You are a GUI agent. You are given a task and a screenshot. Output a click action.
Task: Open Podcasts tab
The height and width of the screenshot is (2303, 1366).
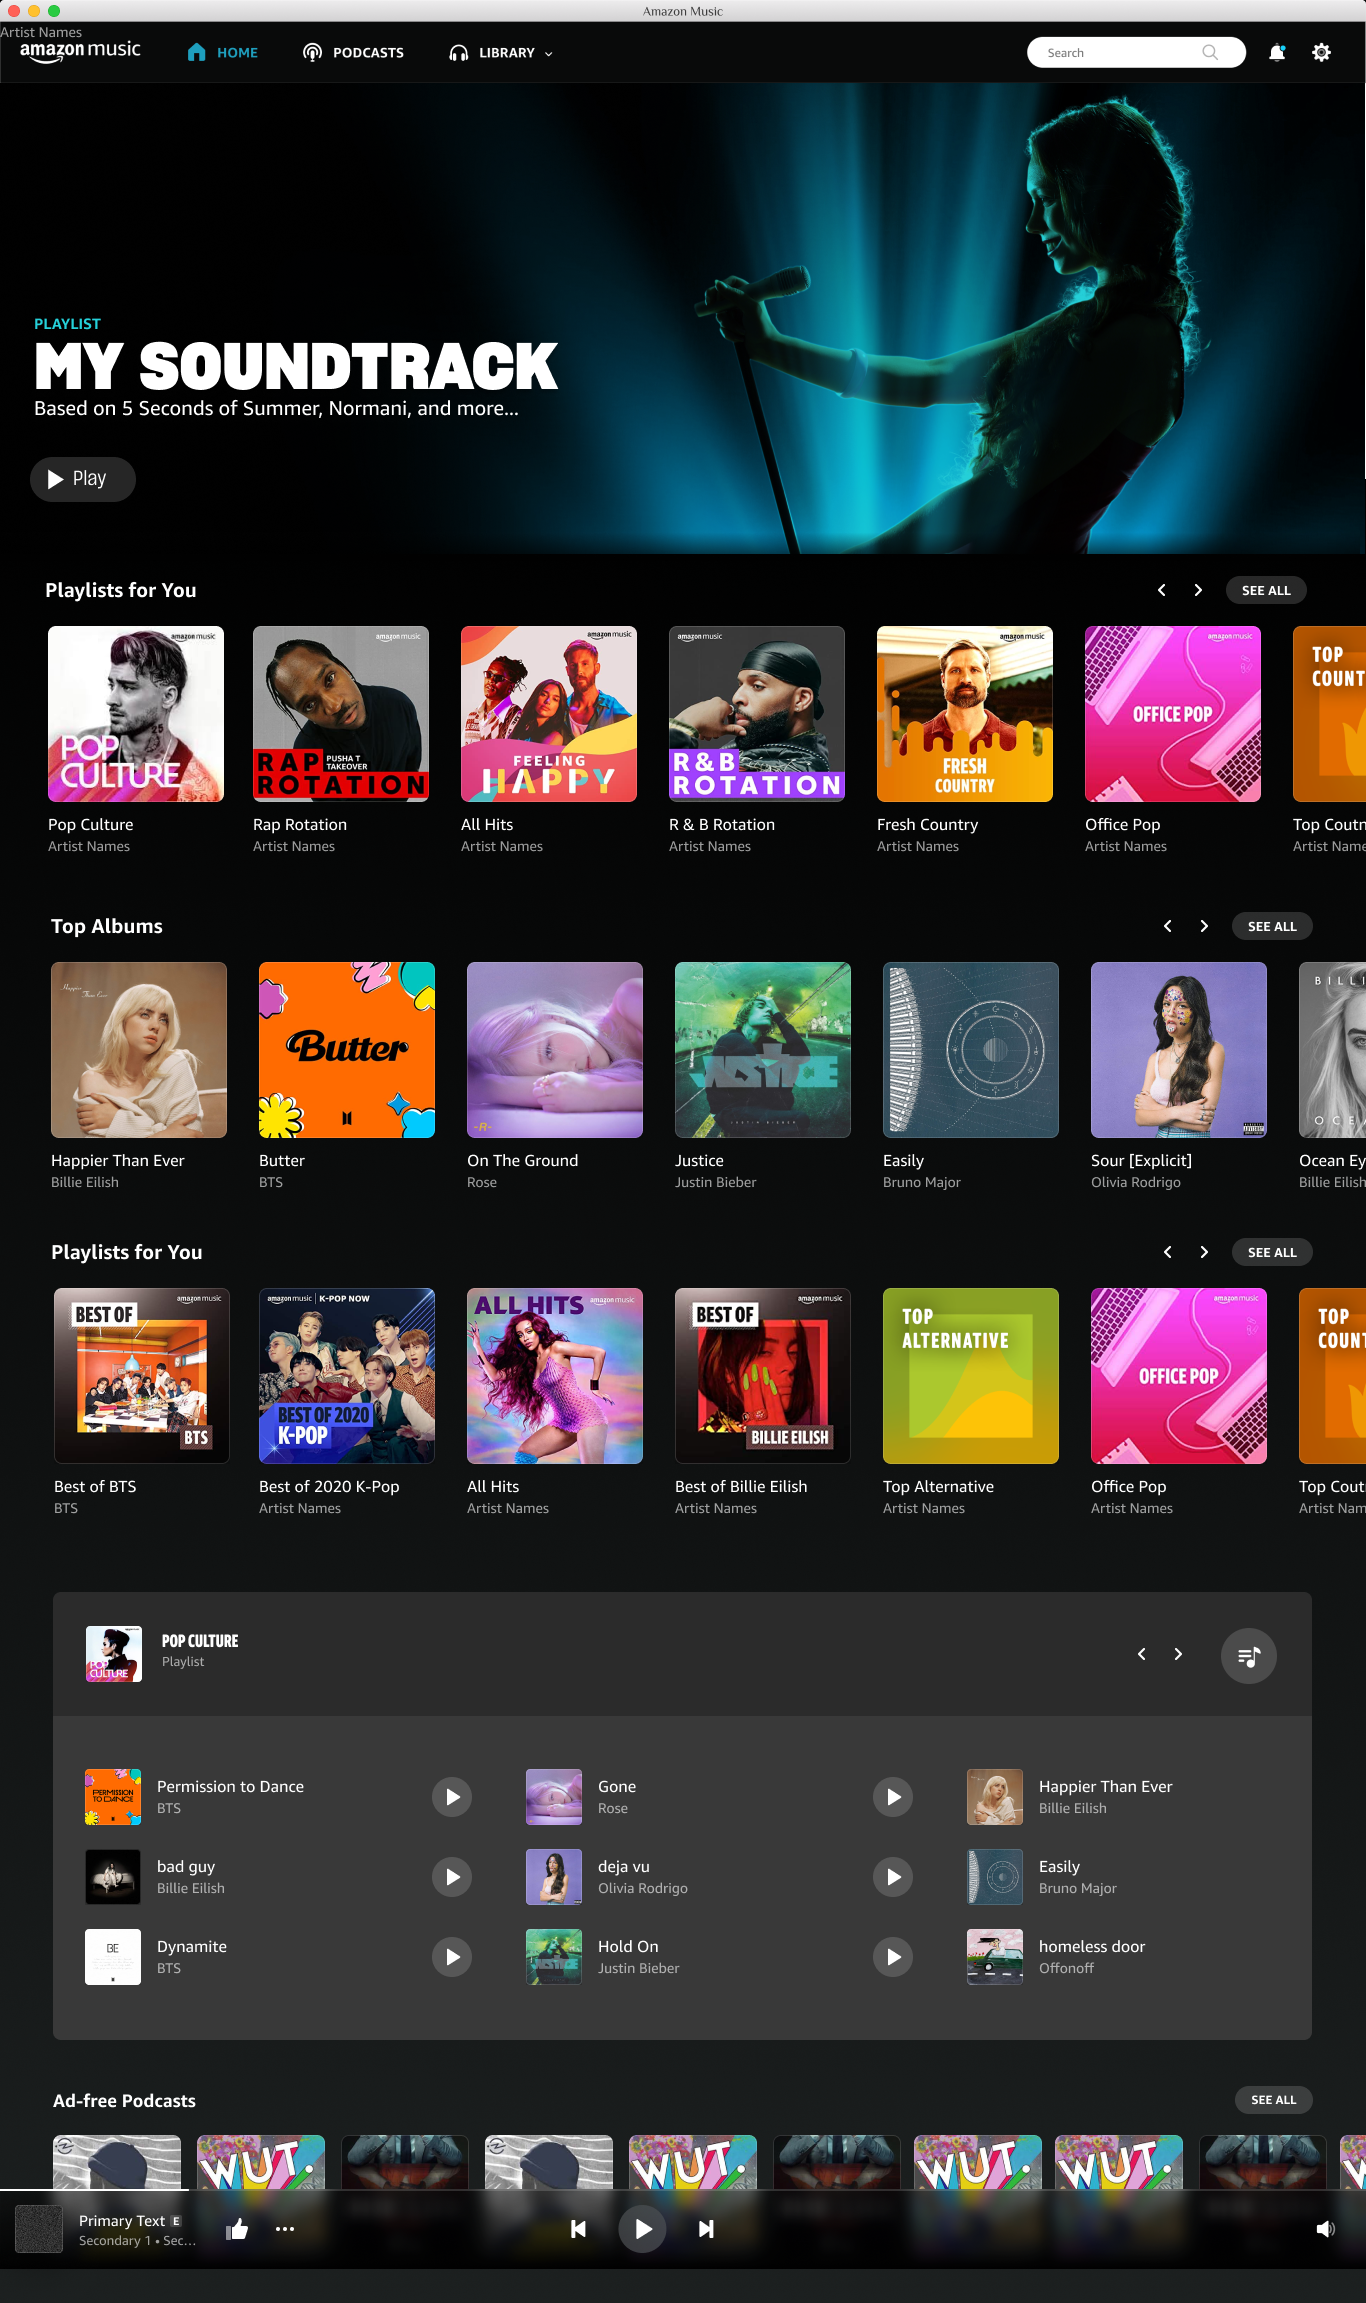(353, 52)
